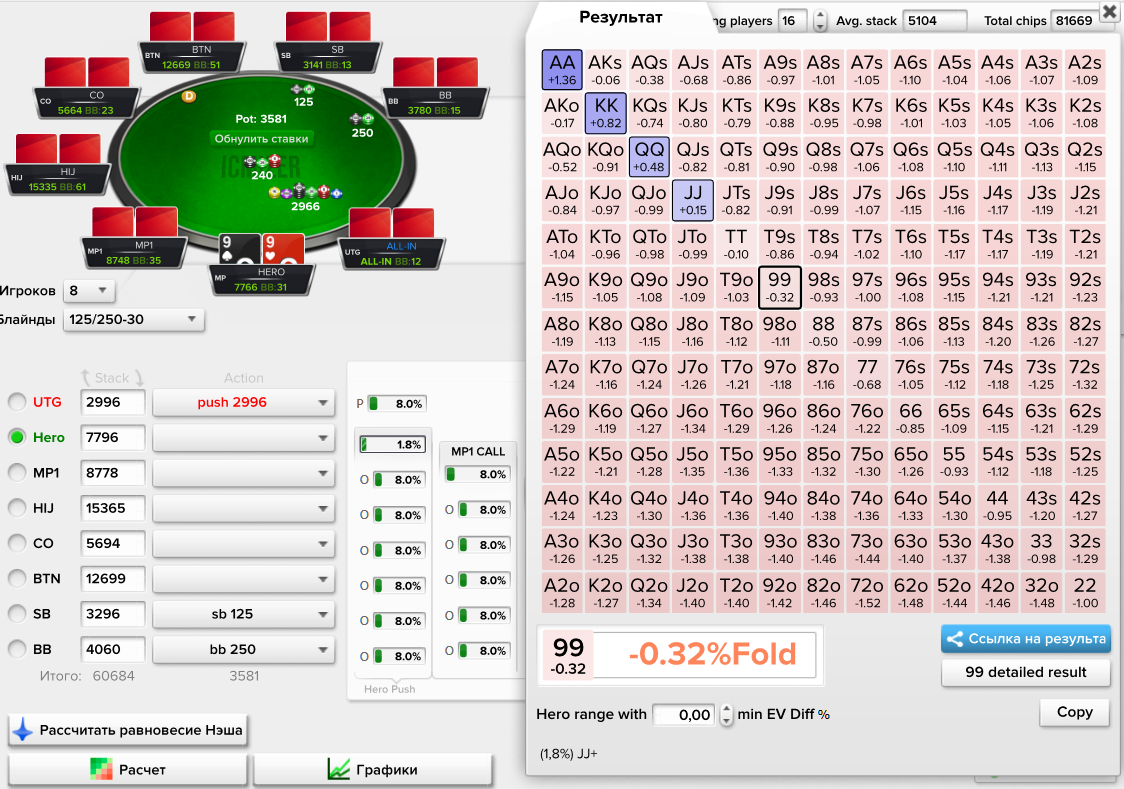Open the MP1 action dropdown
The width and height of the screenshot is (1124, 789).
click(x=243, y=473)
